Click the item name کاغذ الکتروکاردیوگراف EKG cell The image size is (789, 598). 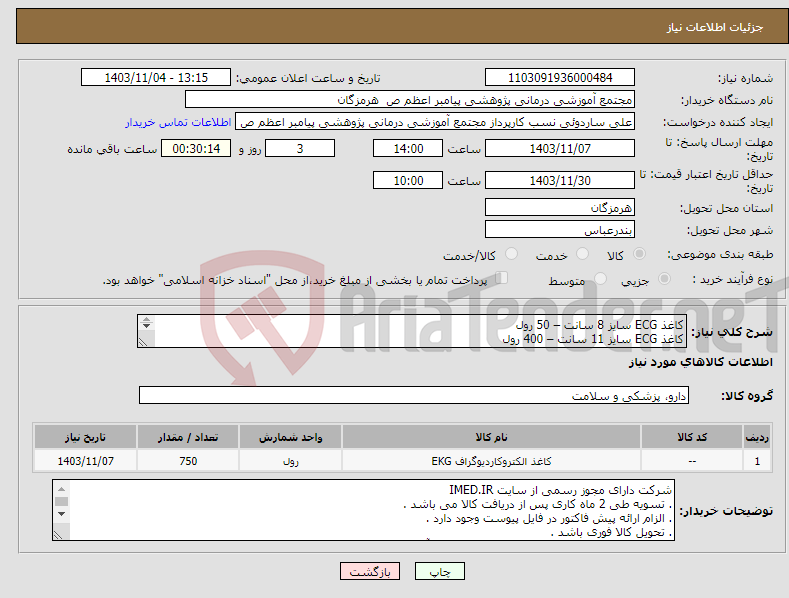point(491,461)
